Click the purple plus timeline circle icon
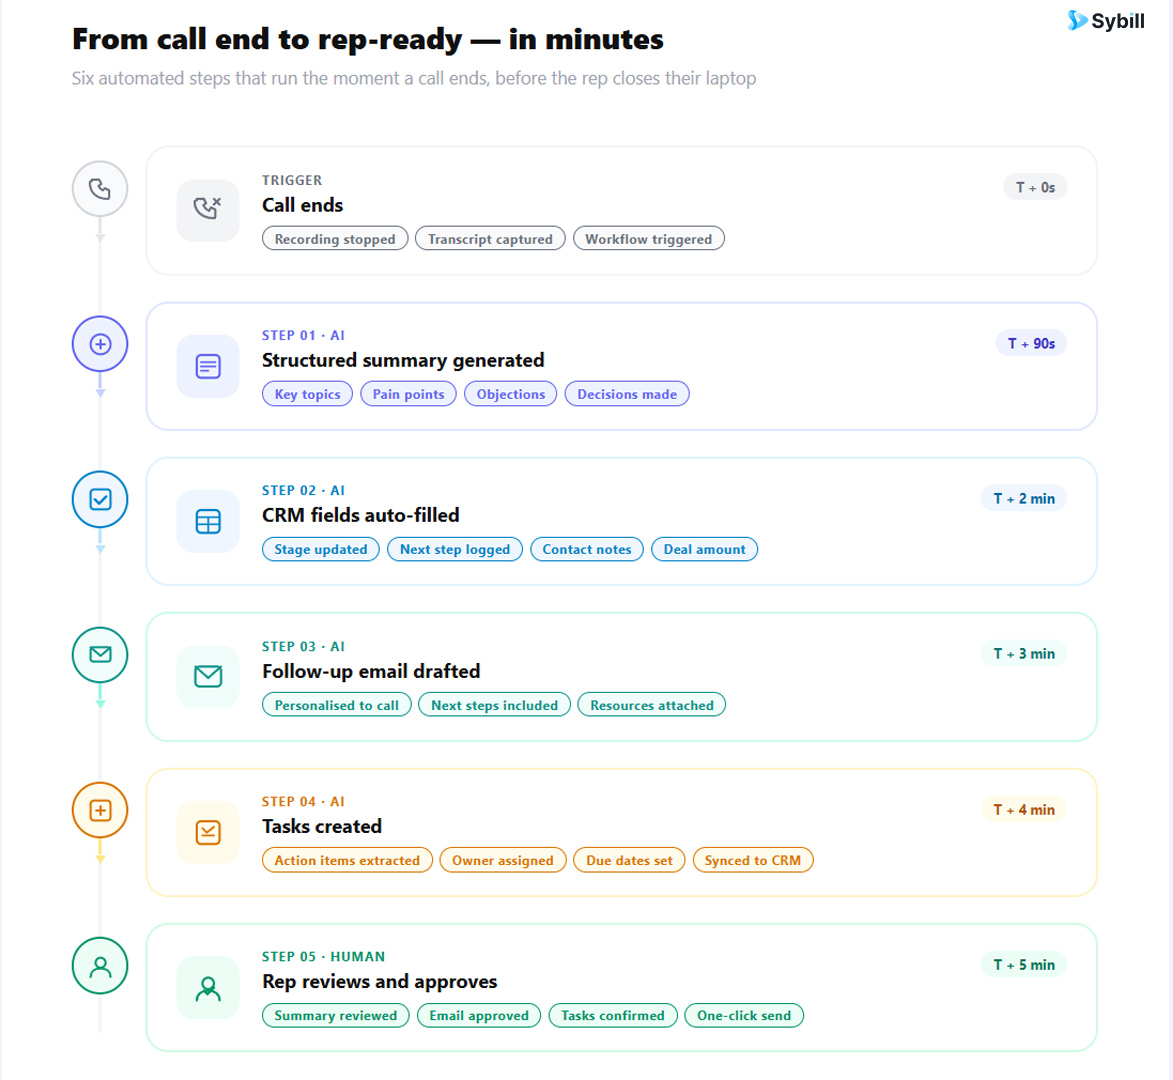Image resolution: width=1173 pixels, height=1080 pixels. [100, 344]
